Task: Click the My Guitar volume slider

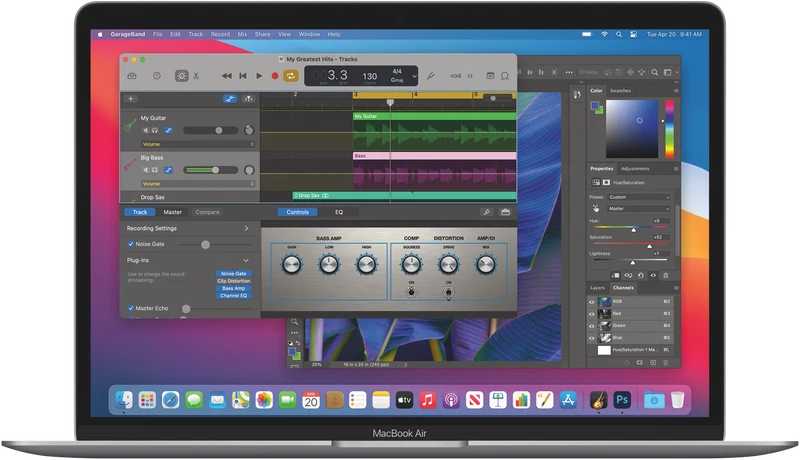Action: (x=211, y=131)
